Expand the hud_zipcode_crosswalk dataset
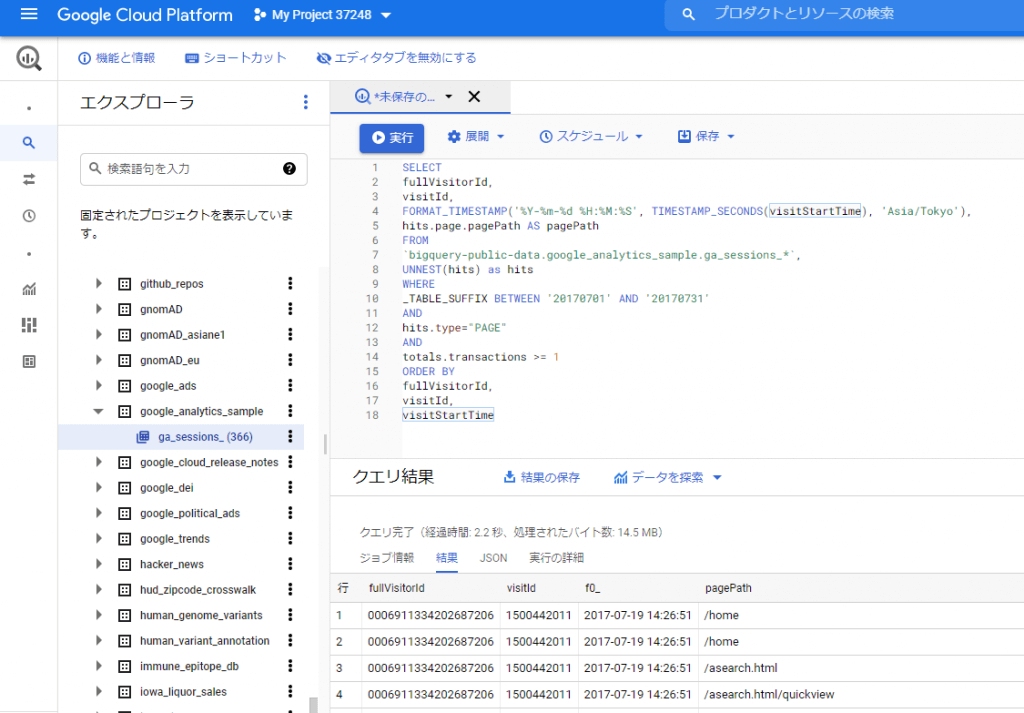The width and height of the screenshot is (1024, 713). click(99, 589)
